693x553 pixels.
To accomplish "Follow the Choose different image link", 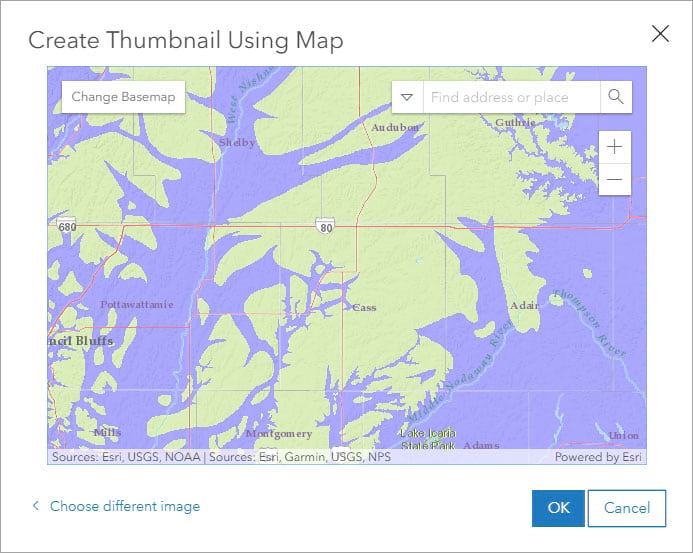I will click(125, 506).
